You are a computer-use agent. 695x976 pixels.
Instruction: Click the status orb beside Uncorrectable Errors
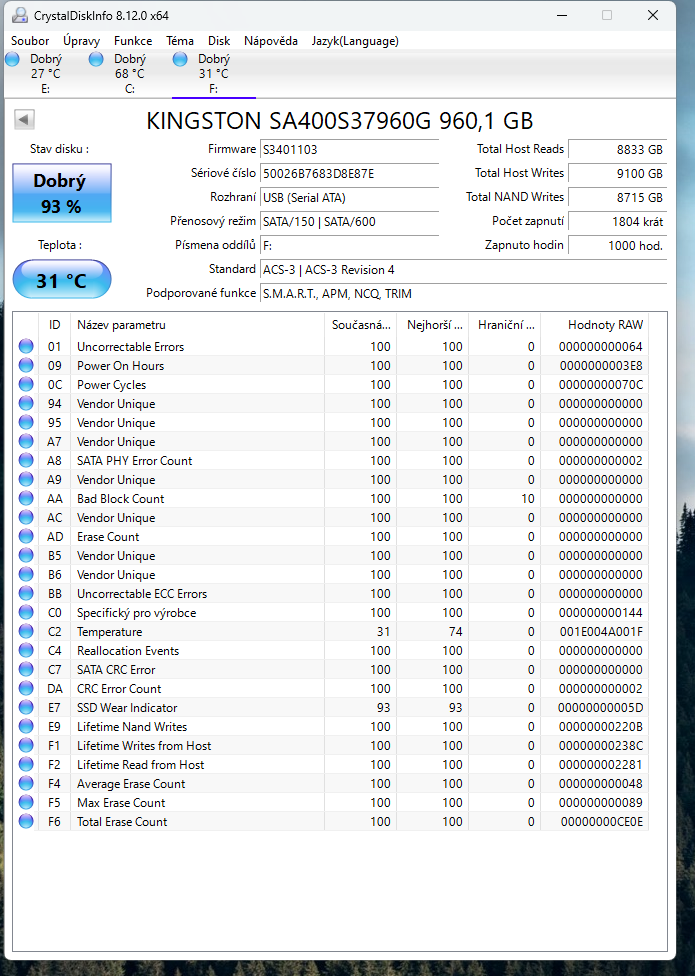[26, 347]
